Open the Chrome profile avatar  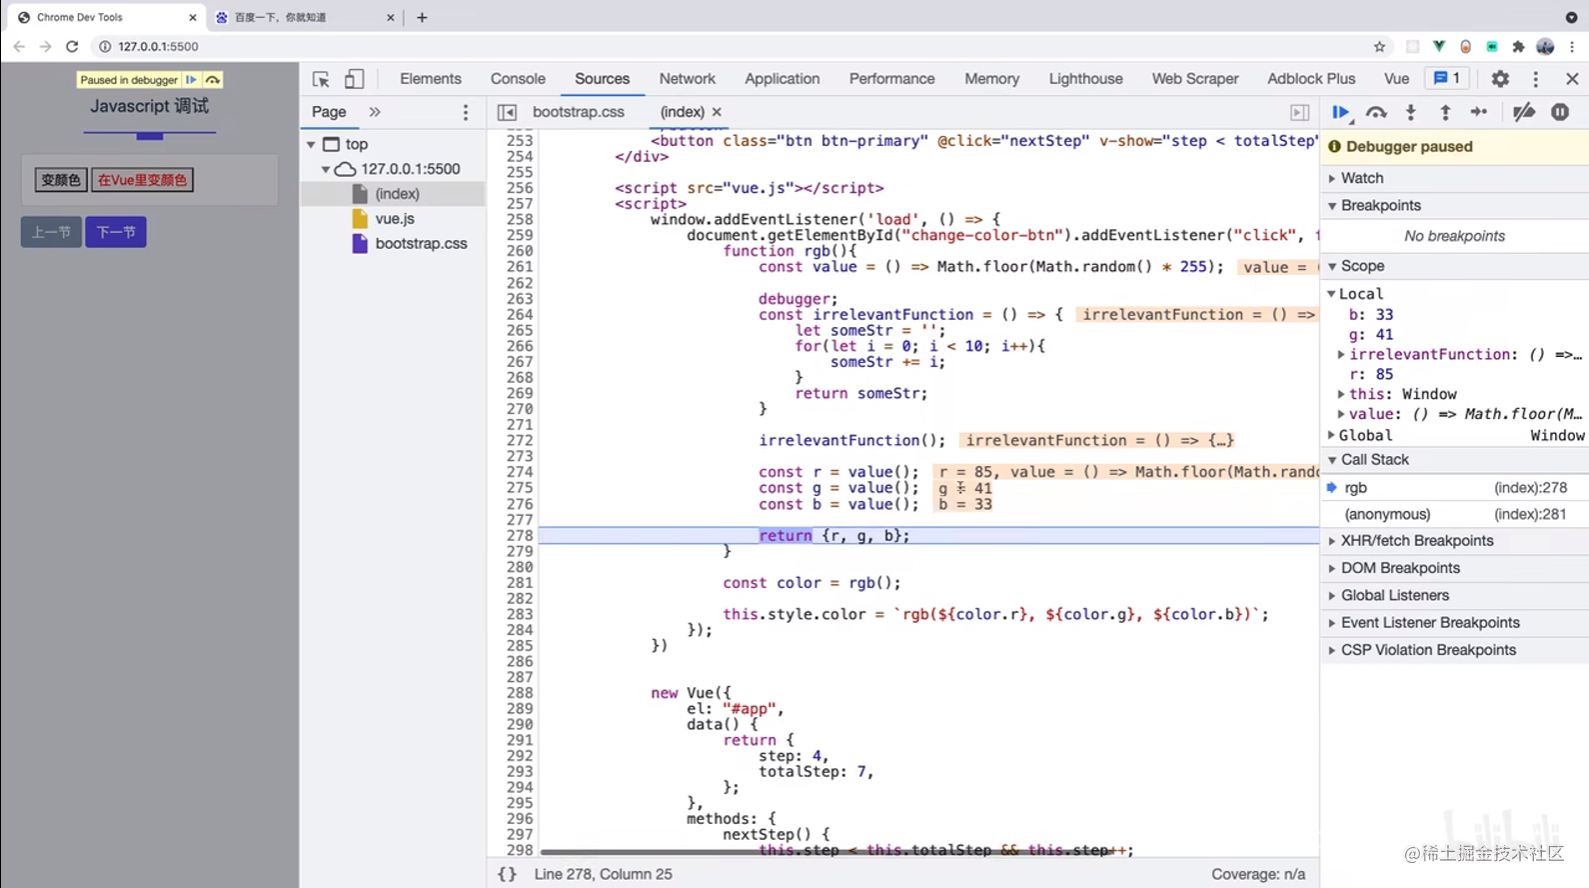tap(1545, 46)
